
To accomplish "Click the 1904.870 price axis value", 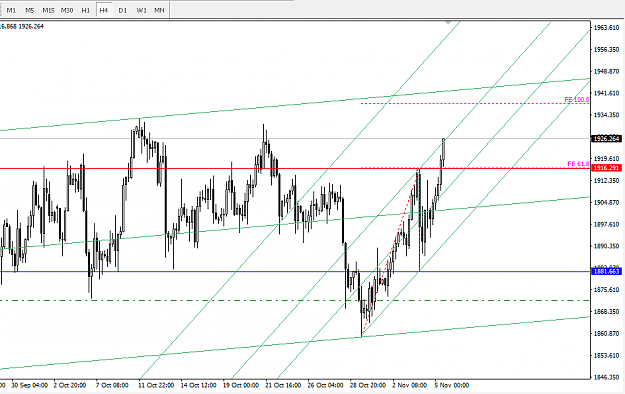I will pyautogui.click(x=606, y=203).
